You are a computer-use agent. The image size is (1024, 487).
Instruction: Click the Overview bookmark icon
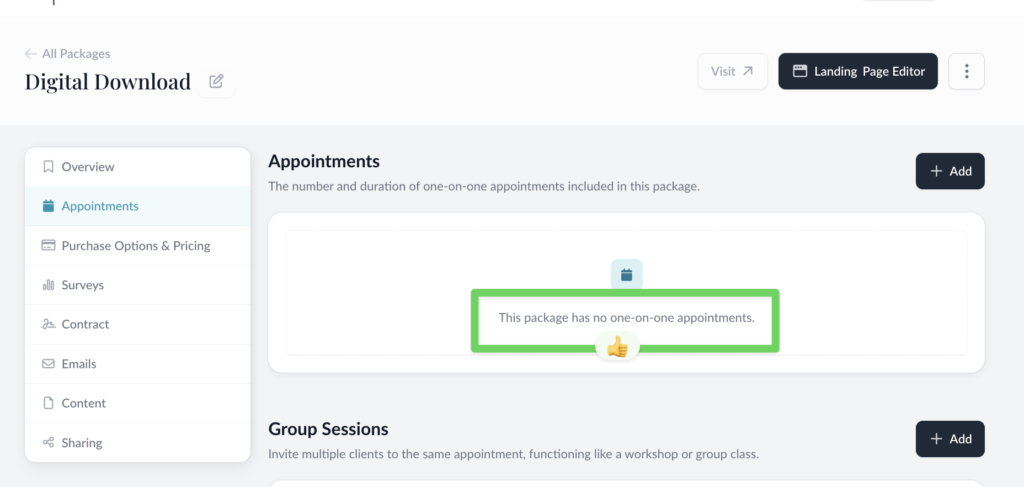[48, 167]
